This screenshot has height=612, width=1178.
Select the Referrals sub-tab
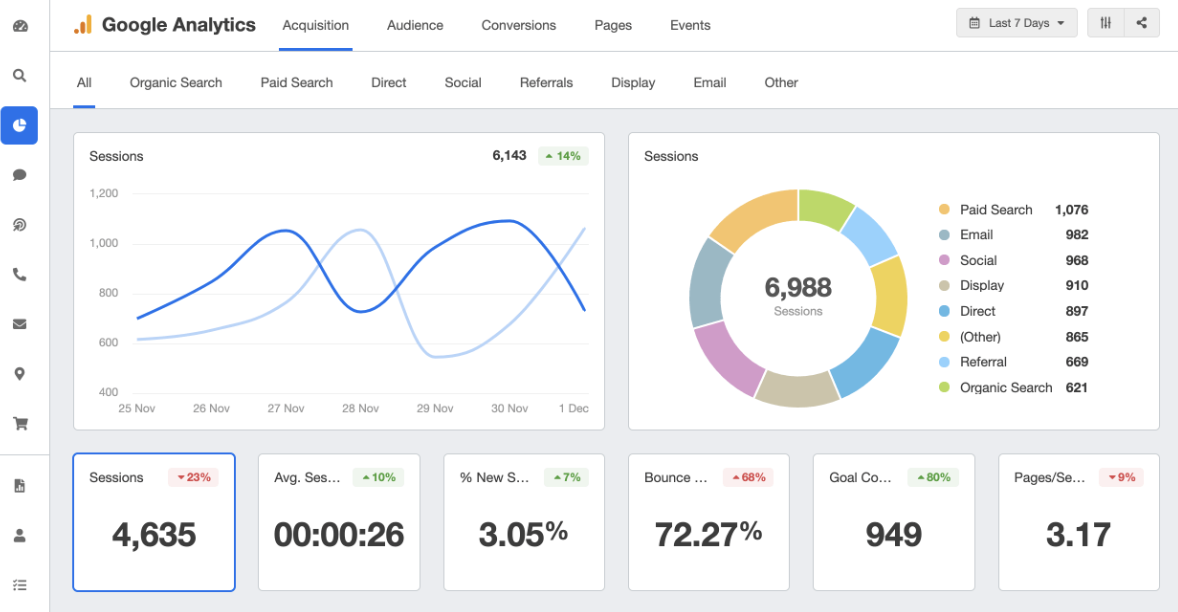click(546, 83)
